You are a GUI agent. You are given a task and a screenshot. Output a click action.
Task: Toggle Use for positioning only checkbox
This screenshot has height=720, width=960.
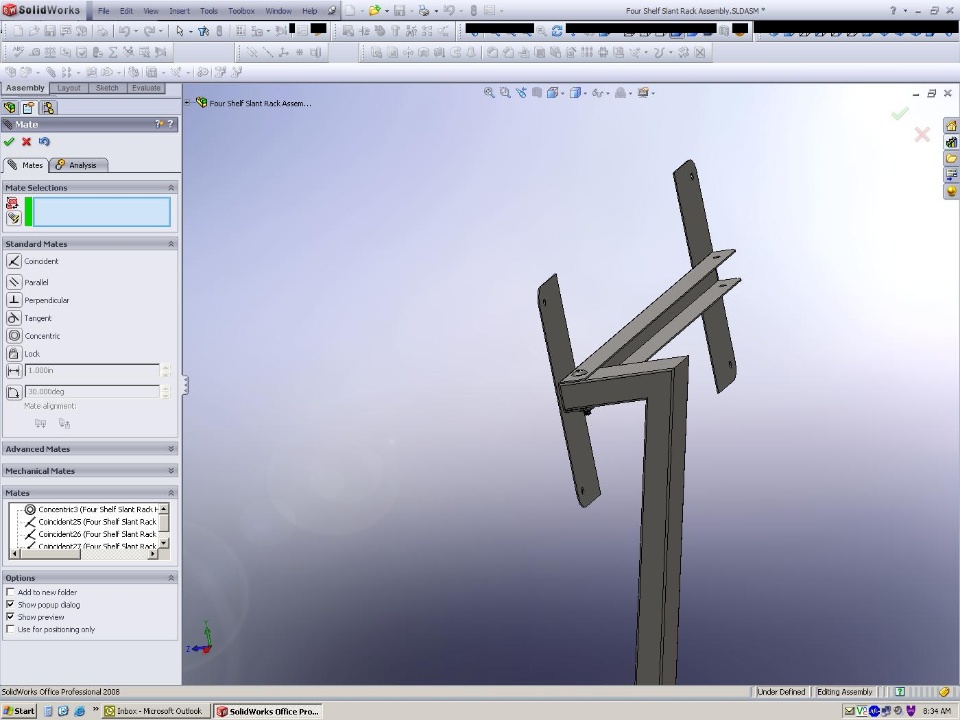point(11,630)
